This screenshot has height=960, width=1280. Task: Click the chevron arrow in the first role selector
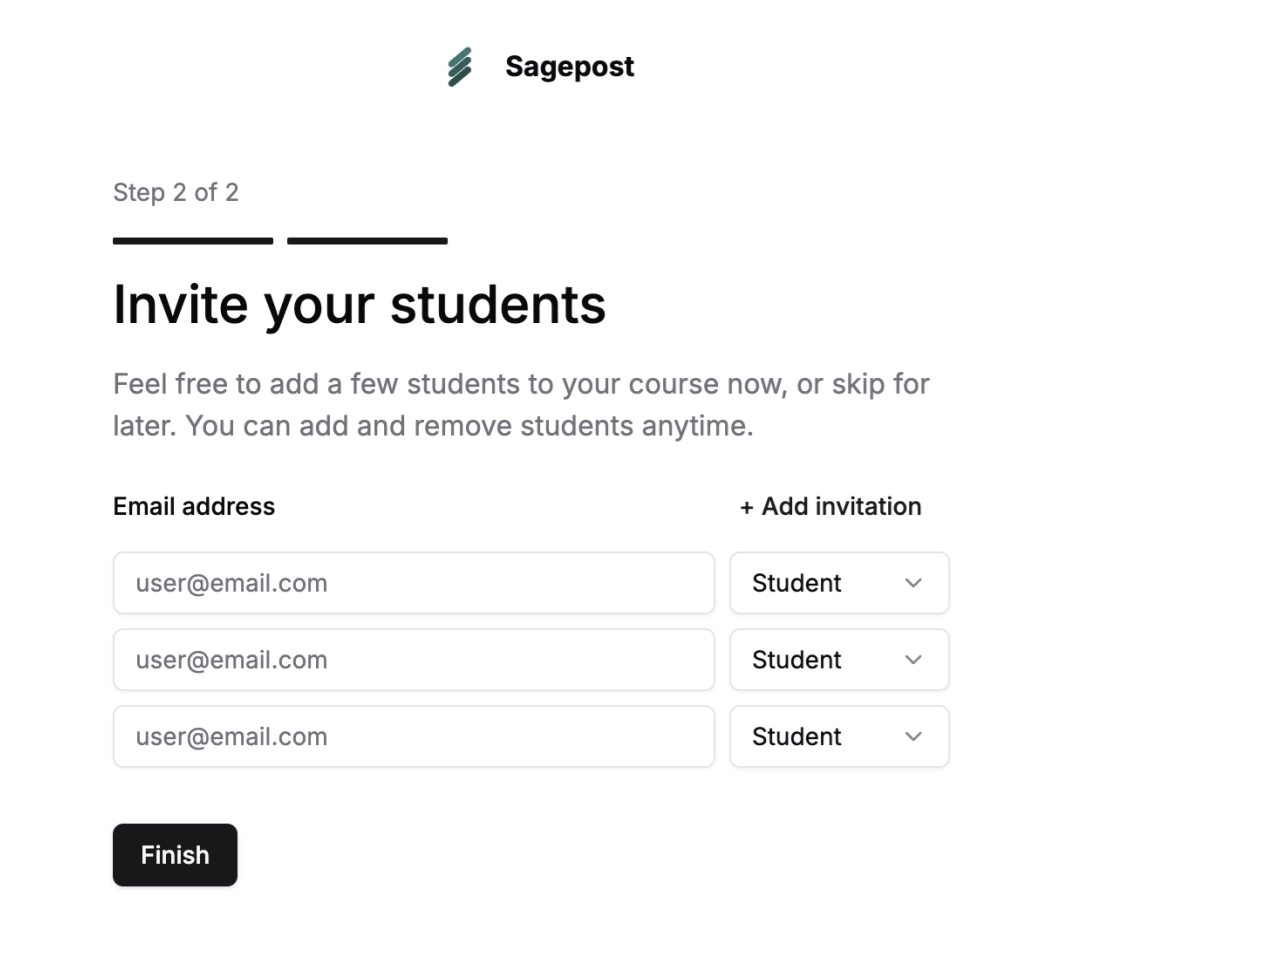pos(913,583)
